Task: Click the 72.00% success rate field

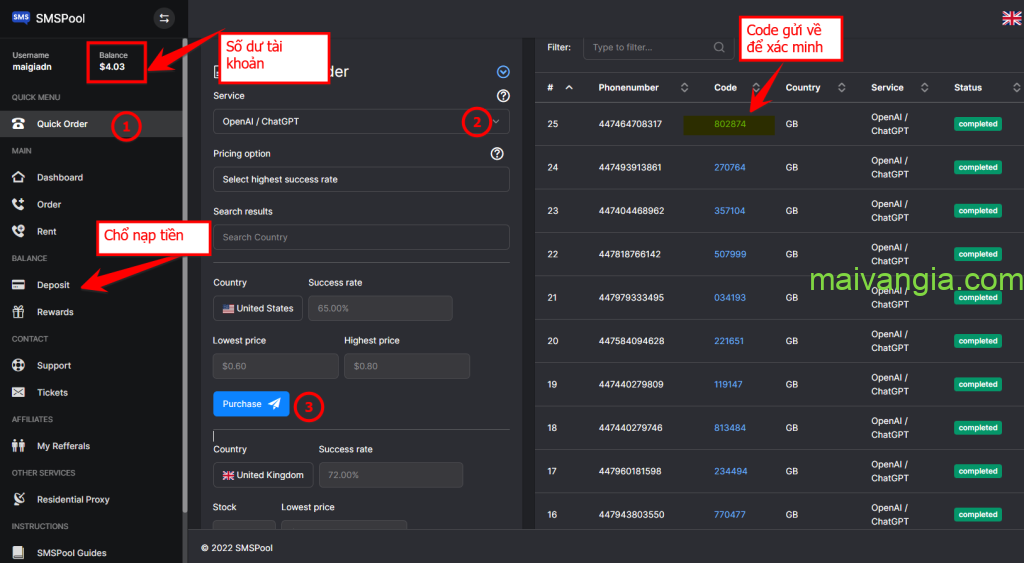Action: [391, 475]
